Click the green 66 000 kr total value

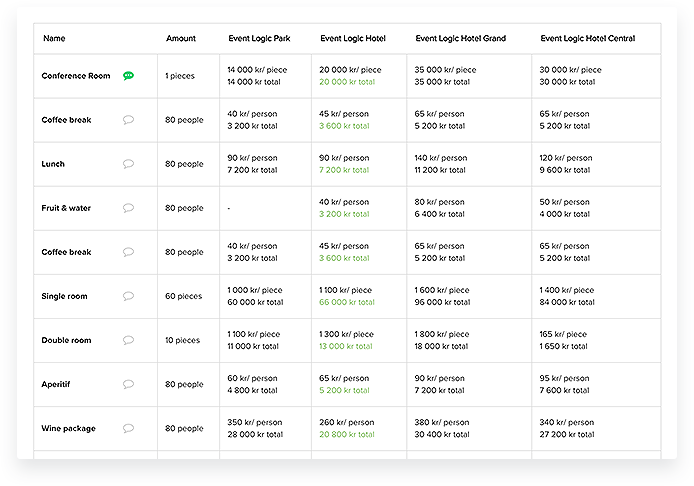tap(347, 302)
